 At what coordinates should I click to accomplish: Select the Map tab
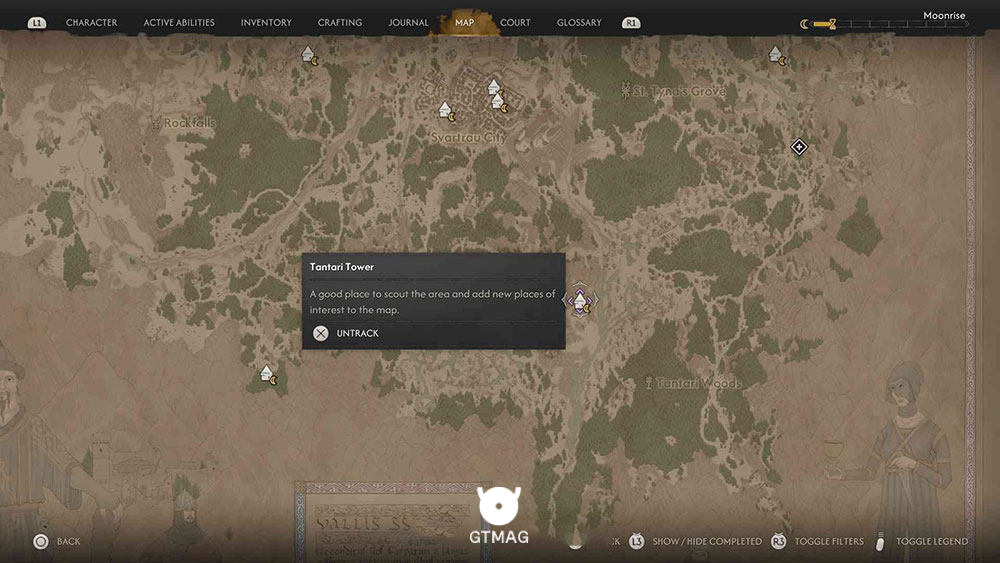point(464,22)
